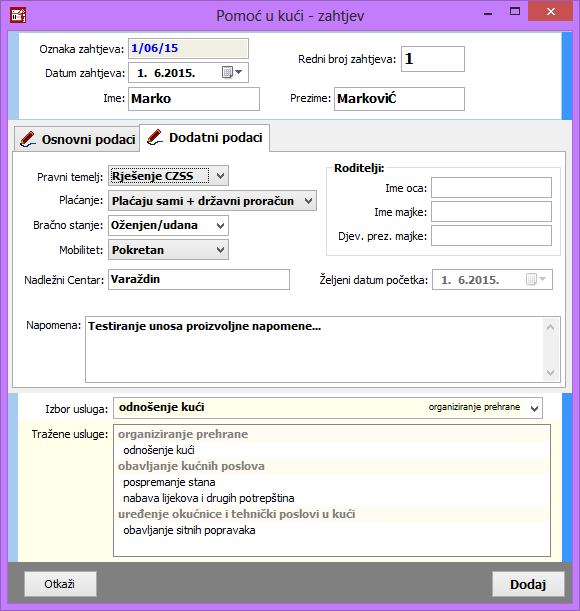This screenshot has height=611, width=580.
Task: Open calendar picker for Datum zahtjeva
Action: click(232, 72)
